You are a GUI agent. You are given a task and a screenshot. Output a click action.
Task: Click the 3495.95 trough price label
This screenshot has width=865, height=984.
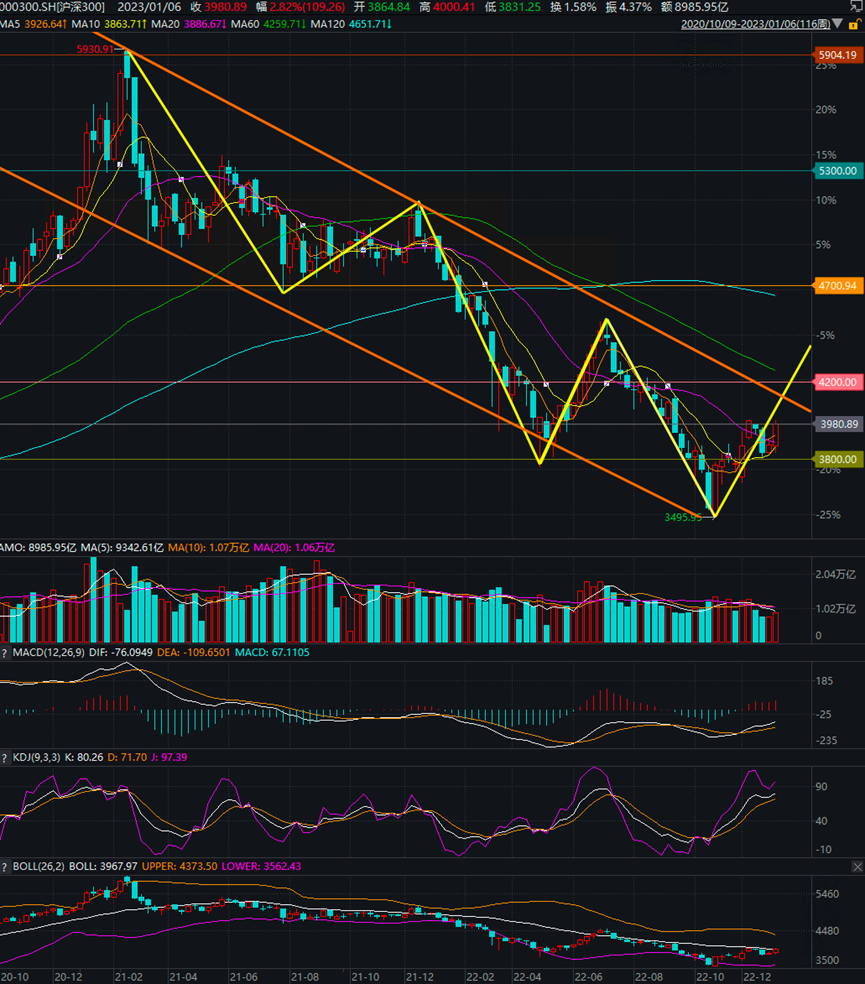coord(683,517)
